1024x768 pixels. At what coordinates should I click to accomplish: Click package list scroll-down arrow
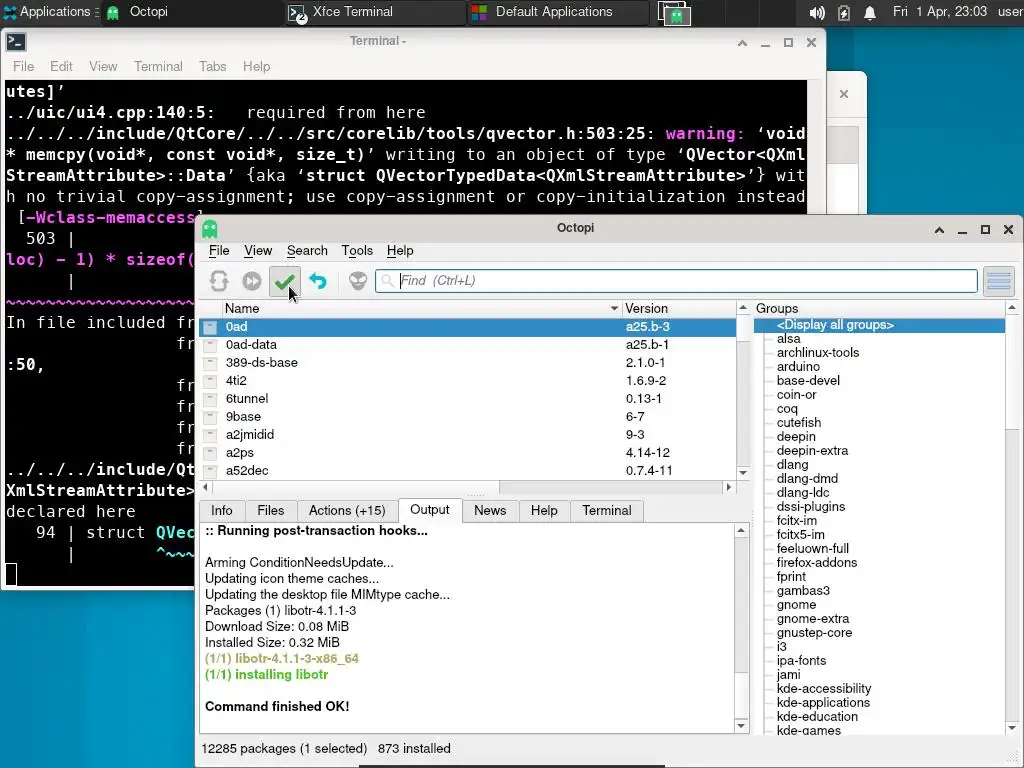743,472
